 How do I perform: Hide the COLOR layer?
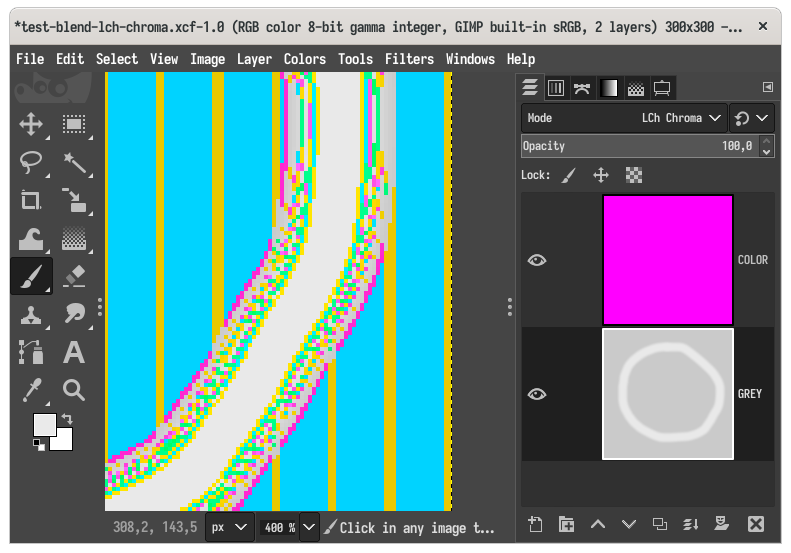coord(537,260)
